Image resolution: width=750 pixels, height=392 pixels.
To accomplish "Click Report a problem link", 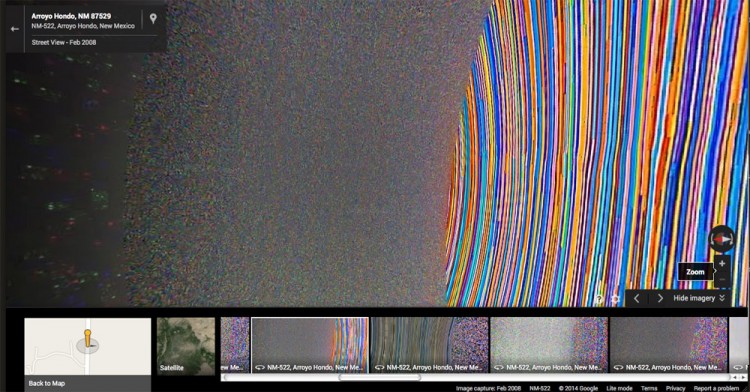I will coord(716,388).
